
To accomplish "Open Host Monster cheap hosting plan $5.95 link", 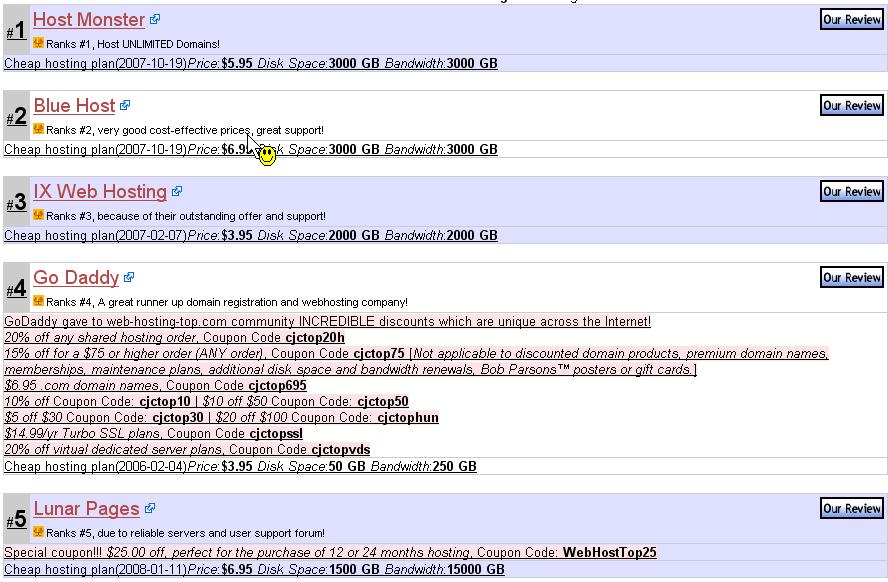I will click(x=251, y=63).
